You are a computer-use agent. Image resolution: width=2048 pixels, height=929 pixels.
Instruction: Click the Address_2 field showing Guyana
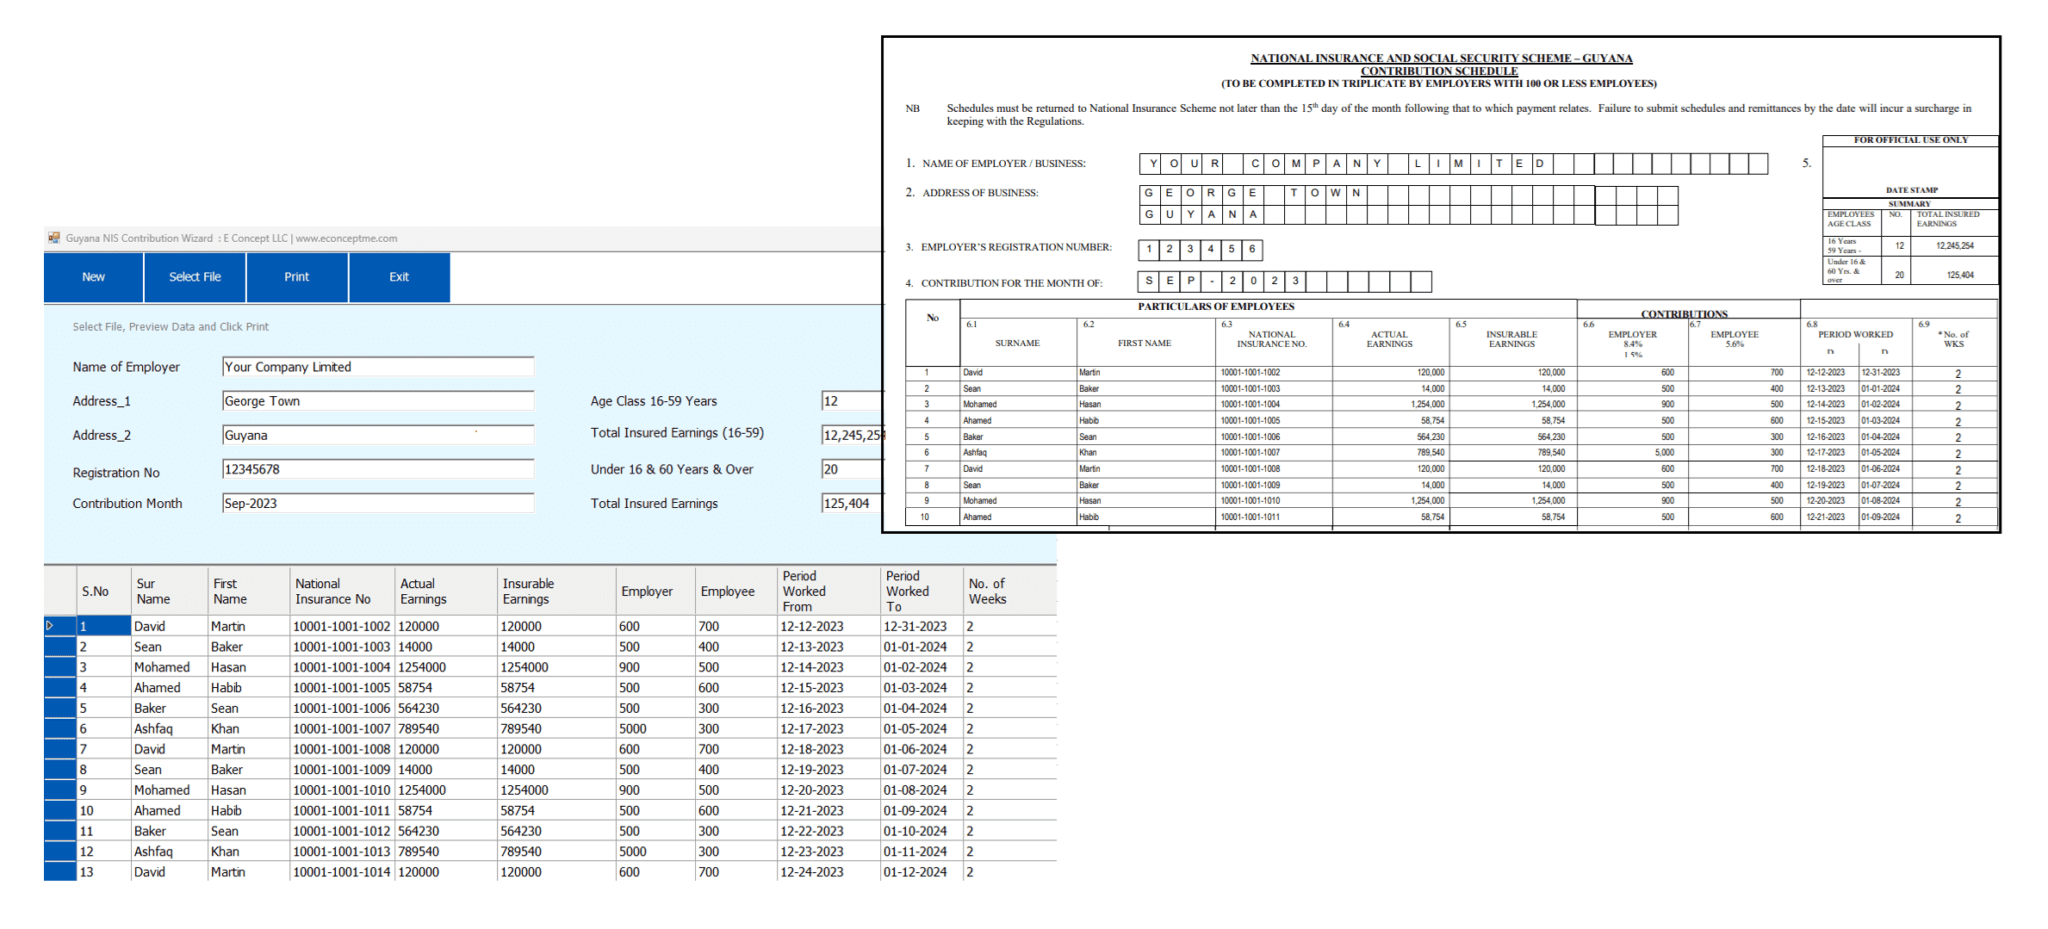point(378,435)
